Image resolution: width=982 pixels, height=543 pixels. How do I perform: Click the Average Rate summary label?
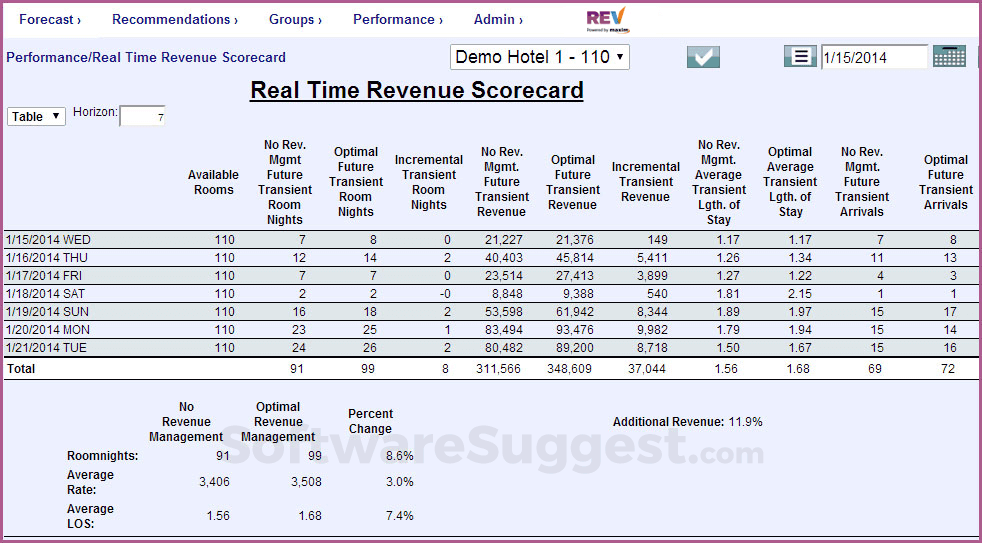pyautogui.click(x=91, y=482)
